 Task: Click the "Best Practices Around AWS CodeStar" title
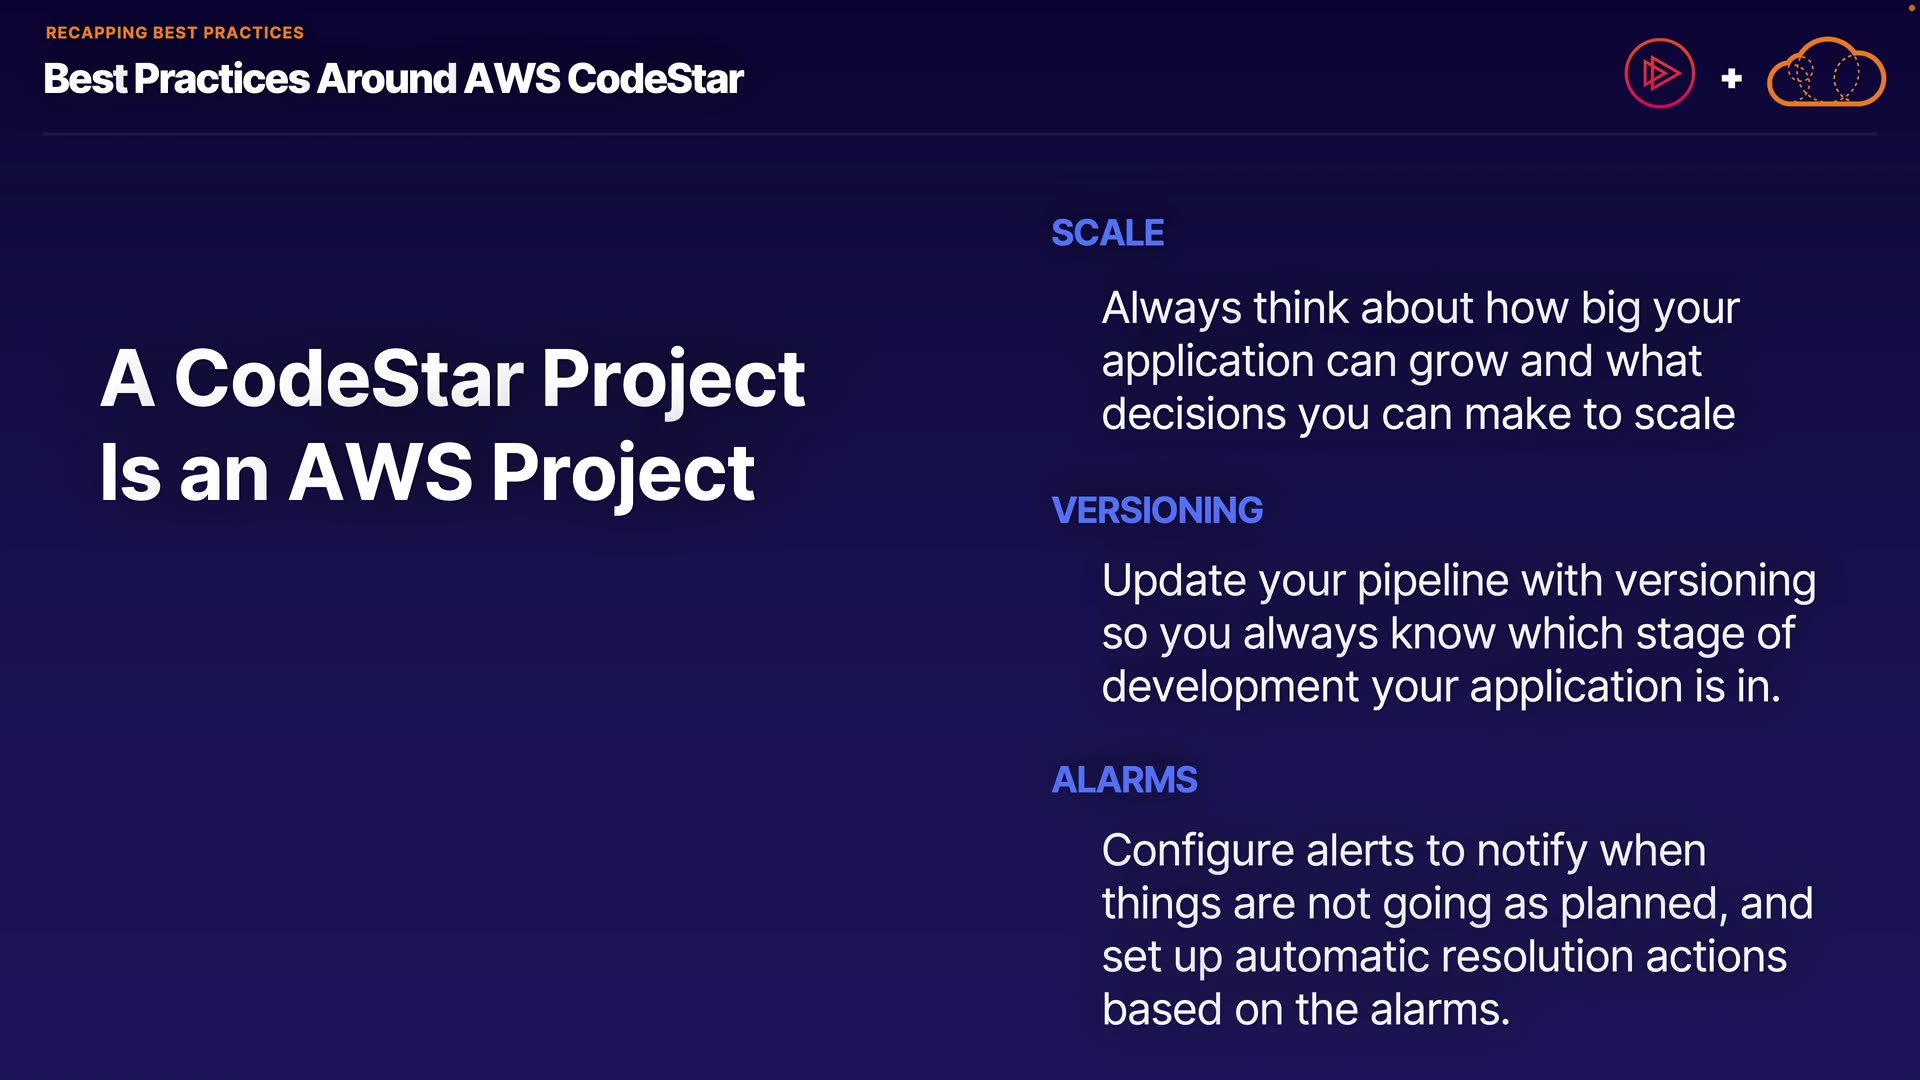point(393,79)
